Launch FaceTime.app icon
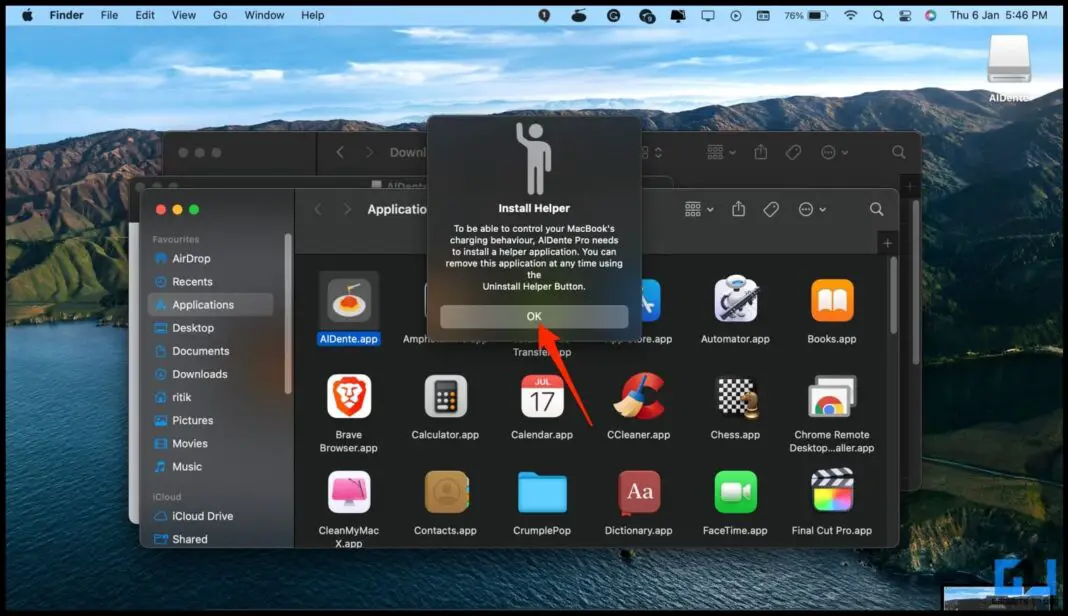 [x=736, y=492]
